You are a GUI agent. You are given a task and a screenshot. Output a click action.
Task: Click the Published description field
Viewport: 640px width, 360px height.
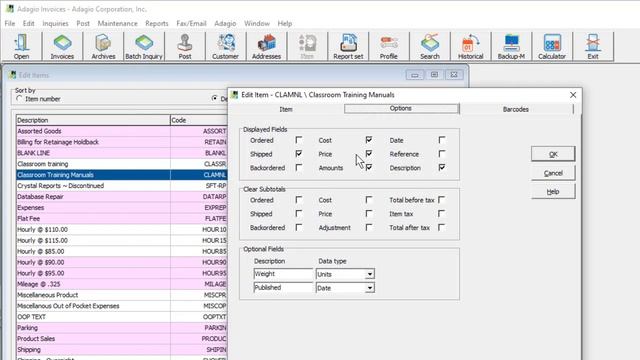[283, 288]
